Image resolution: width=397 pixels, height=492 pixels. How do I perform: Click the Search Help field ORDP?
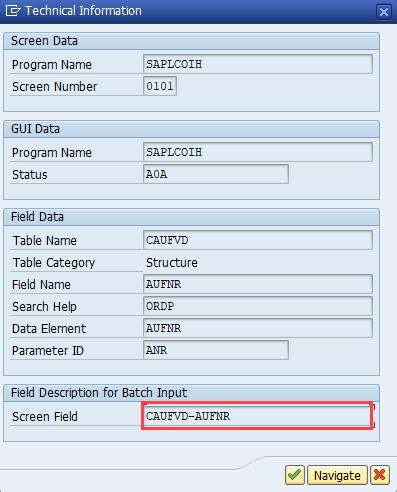point(258,306)
